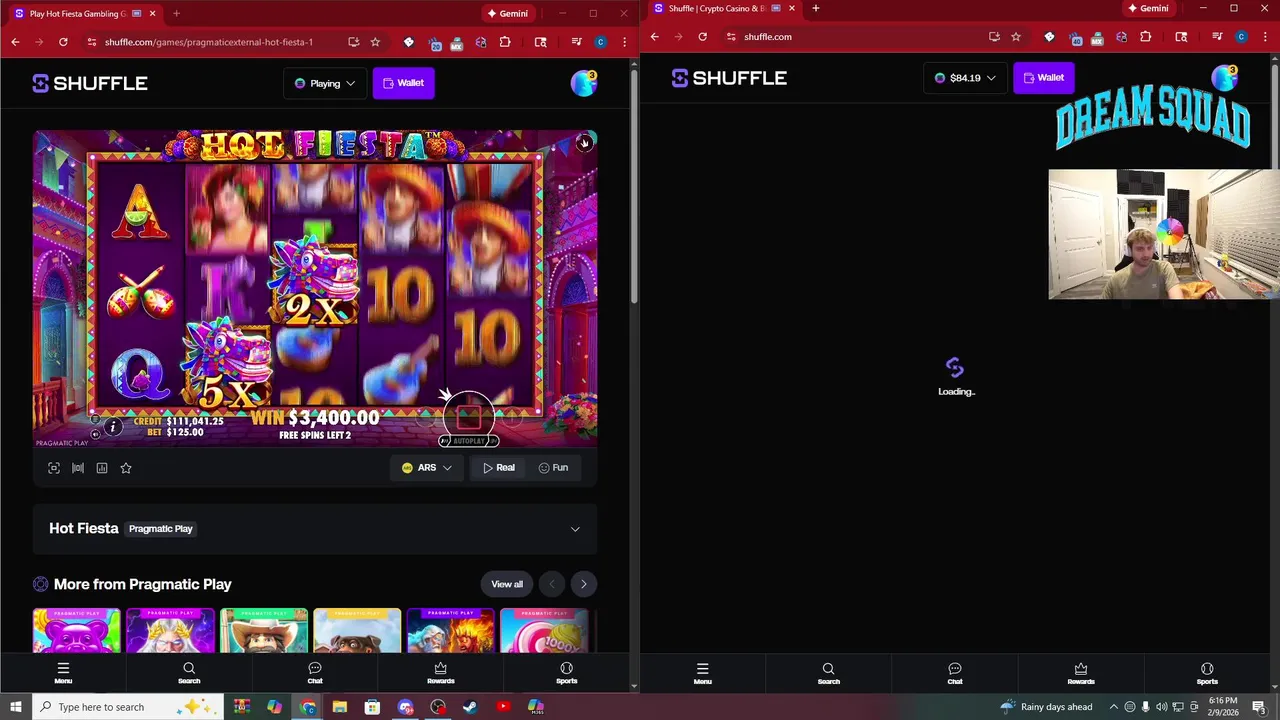The image size is (1280, 720).
Task: Open Chat in right window bottom bar
Action: click(955, 674)
